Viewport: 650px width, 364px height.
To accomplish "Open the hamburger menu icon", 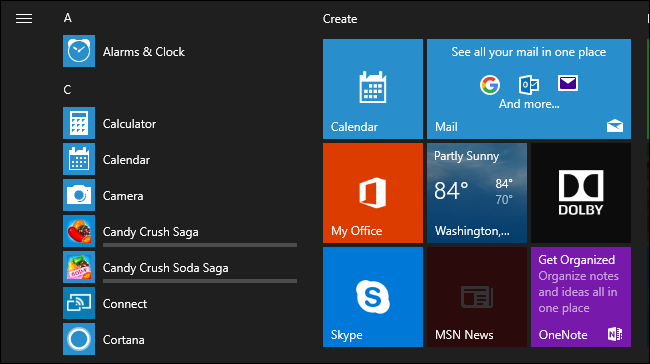I will point(24,19).
